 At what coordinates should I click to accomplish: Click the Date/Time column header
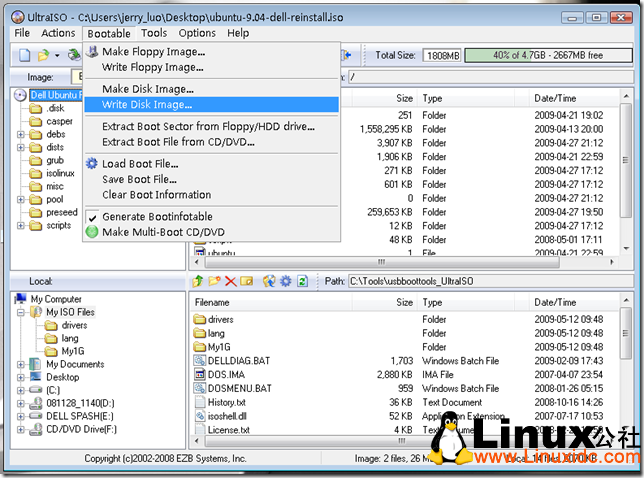point(555,98)
